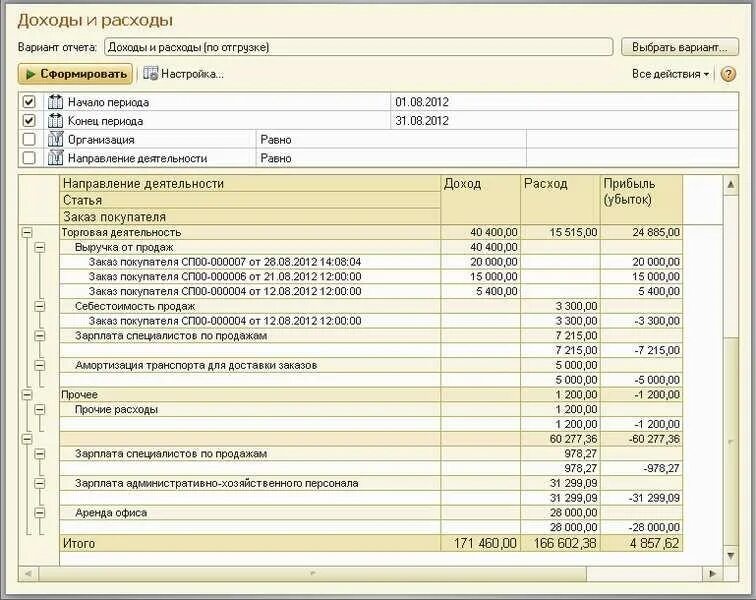The height and width of the screenshot is (600, 756).
Task: Click the calendar icon beside Начало периода
Action: 55,102
